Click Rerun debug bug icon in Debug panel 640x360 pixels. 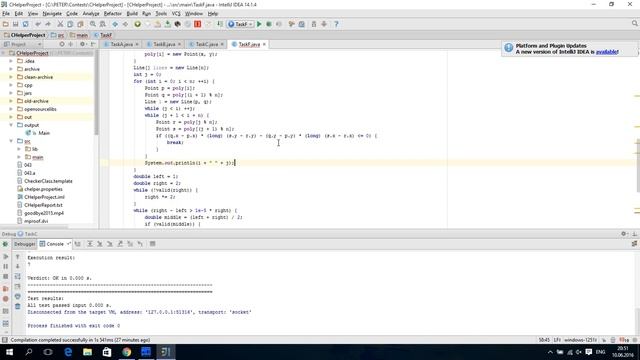tap(5, 244)
